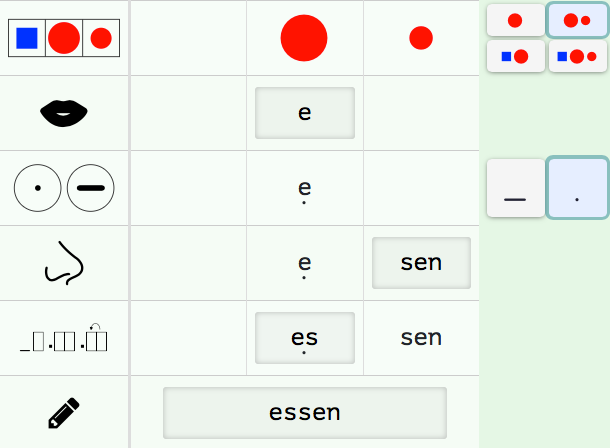Screen dimensions: 610x448
Task: Click the 'es' syllable button
Action: [305, 338]
